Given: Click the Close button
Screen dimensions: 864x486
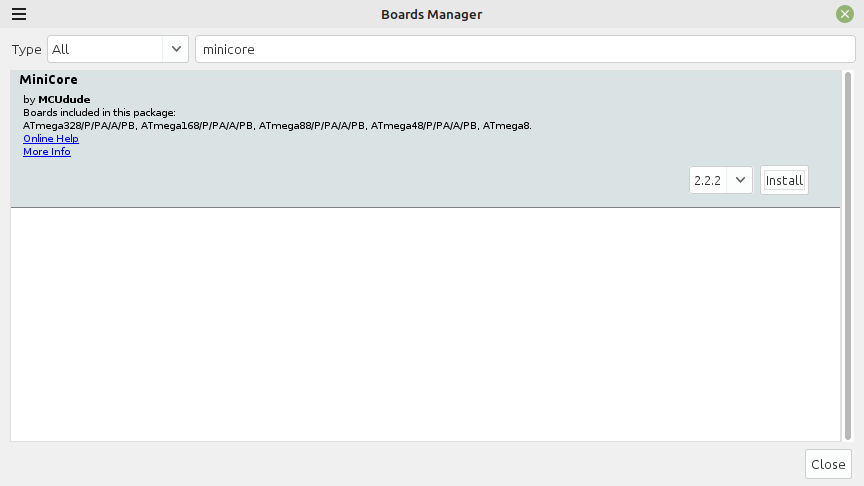Looking at the screenshot, I should pyautogui.click(x=828, y=464).
